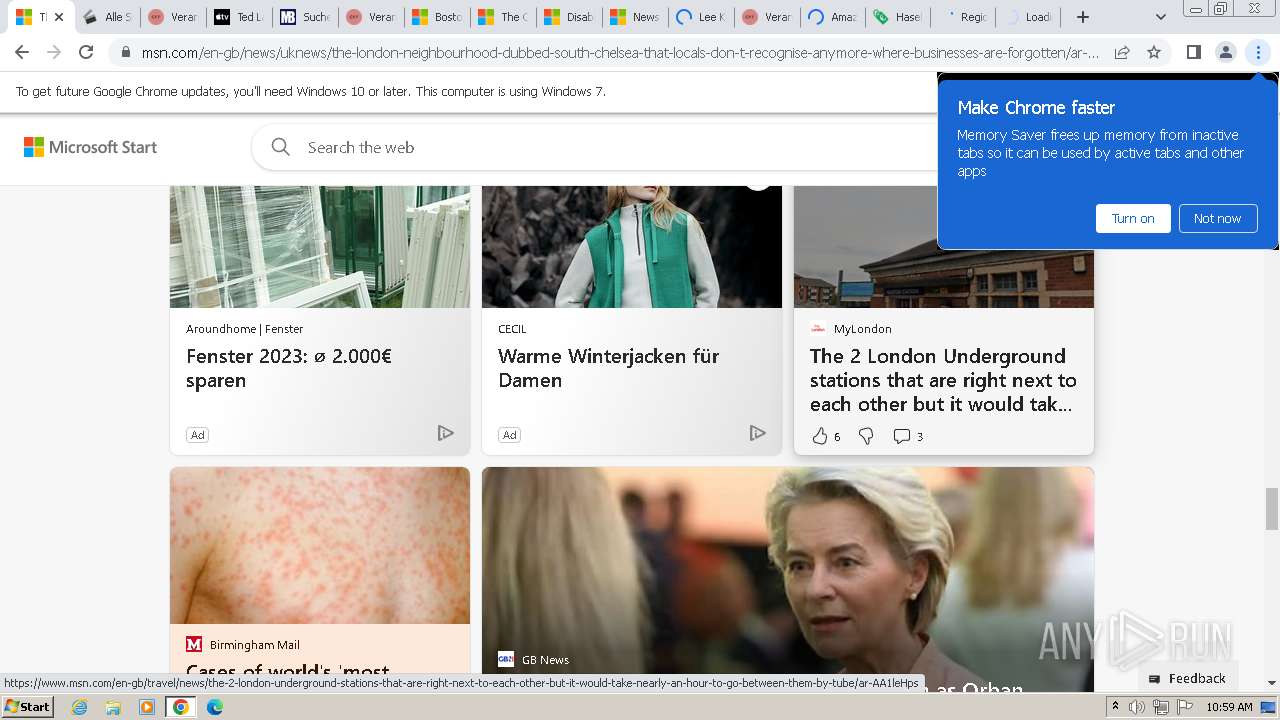Show hidden system tray icons
1280x720 pixels.
click(1115, 707)
